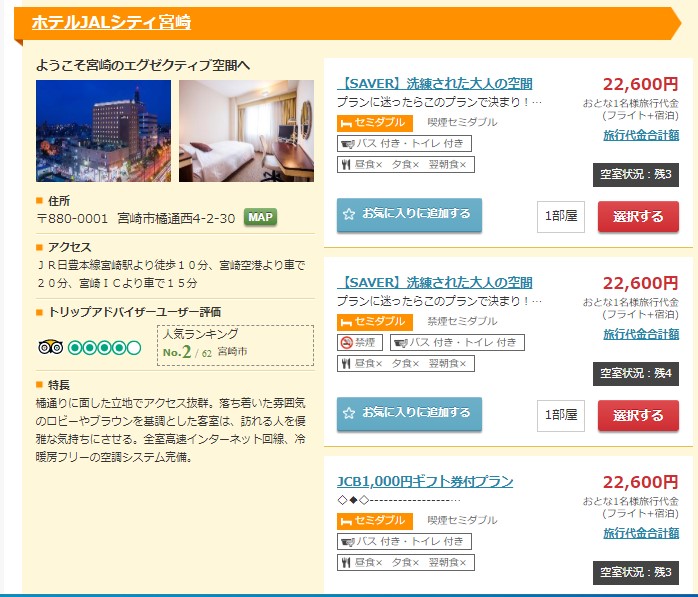Open 旅行代金合計額 link for 禁煙セミダブル plan
The height and width of the screenshot is (597, 698).
point(641,334)
